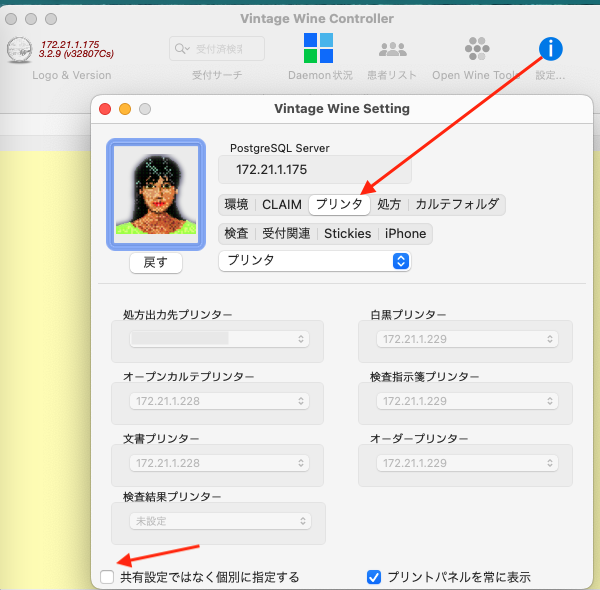The image size is (600, 590).
Task: Enable 共有設定ではなく個別に指定する checkbox
Action: click(107, 576)
